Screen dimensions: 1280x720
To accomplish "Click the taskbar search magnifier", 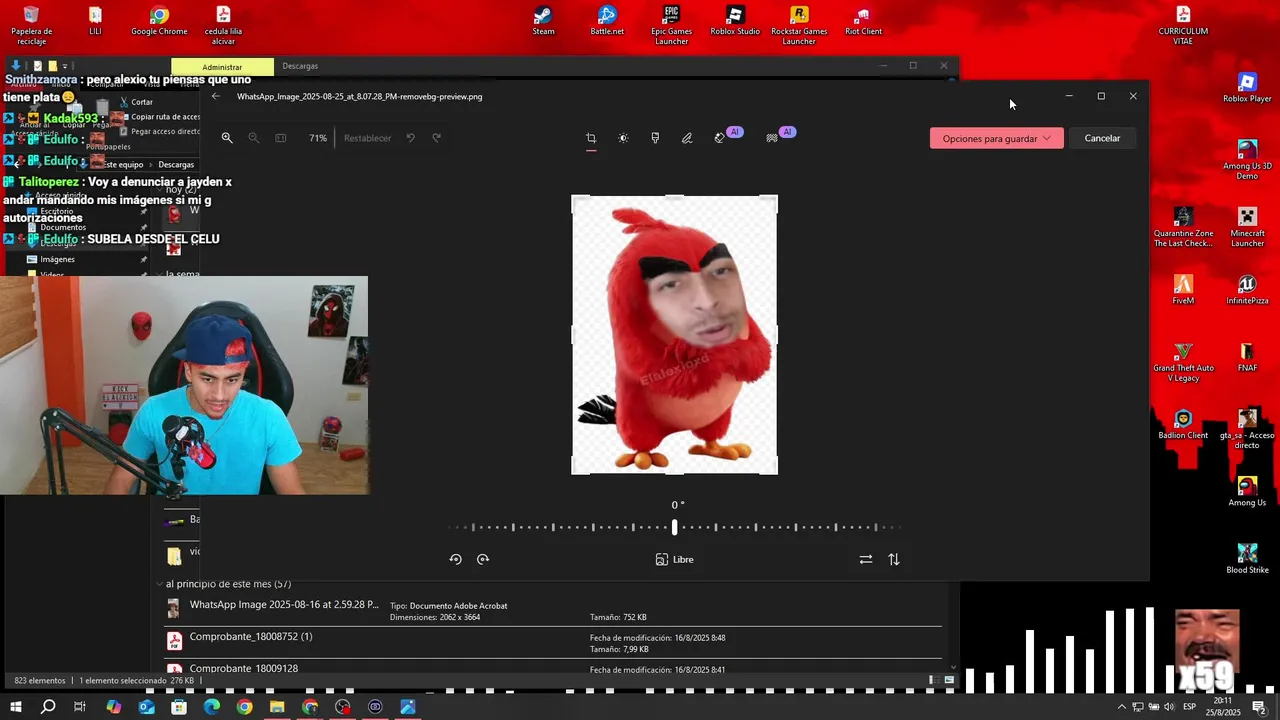I will coord(48,707).
